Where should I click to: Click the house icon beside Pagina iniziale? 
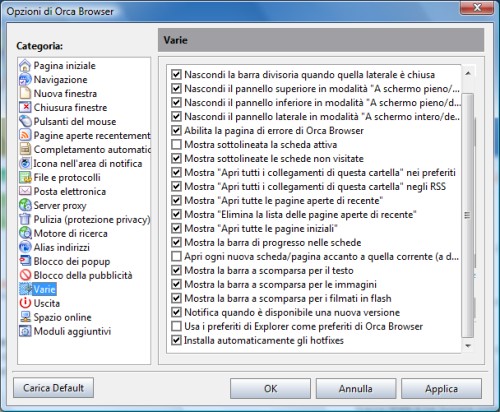[x=25, y=66]
